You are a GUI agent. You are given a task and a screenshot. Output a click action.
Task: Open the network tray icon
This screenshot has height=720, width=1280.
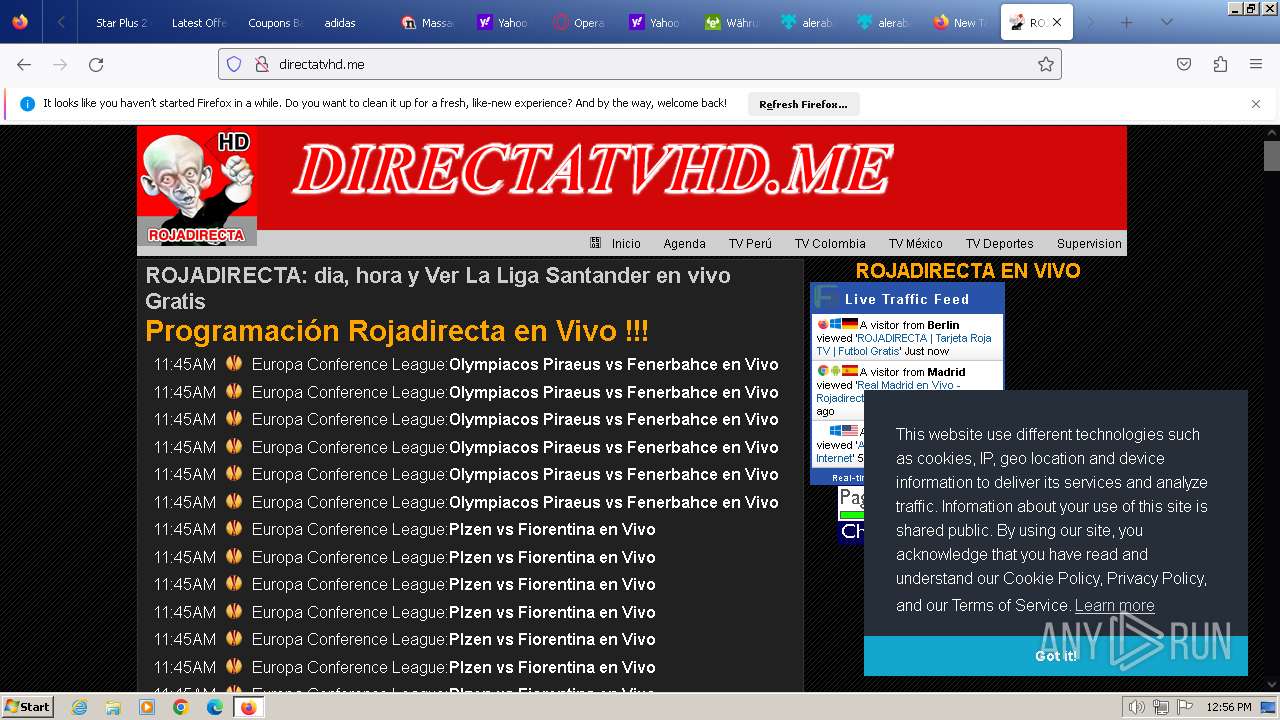pos(1161,707)
